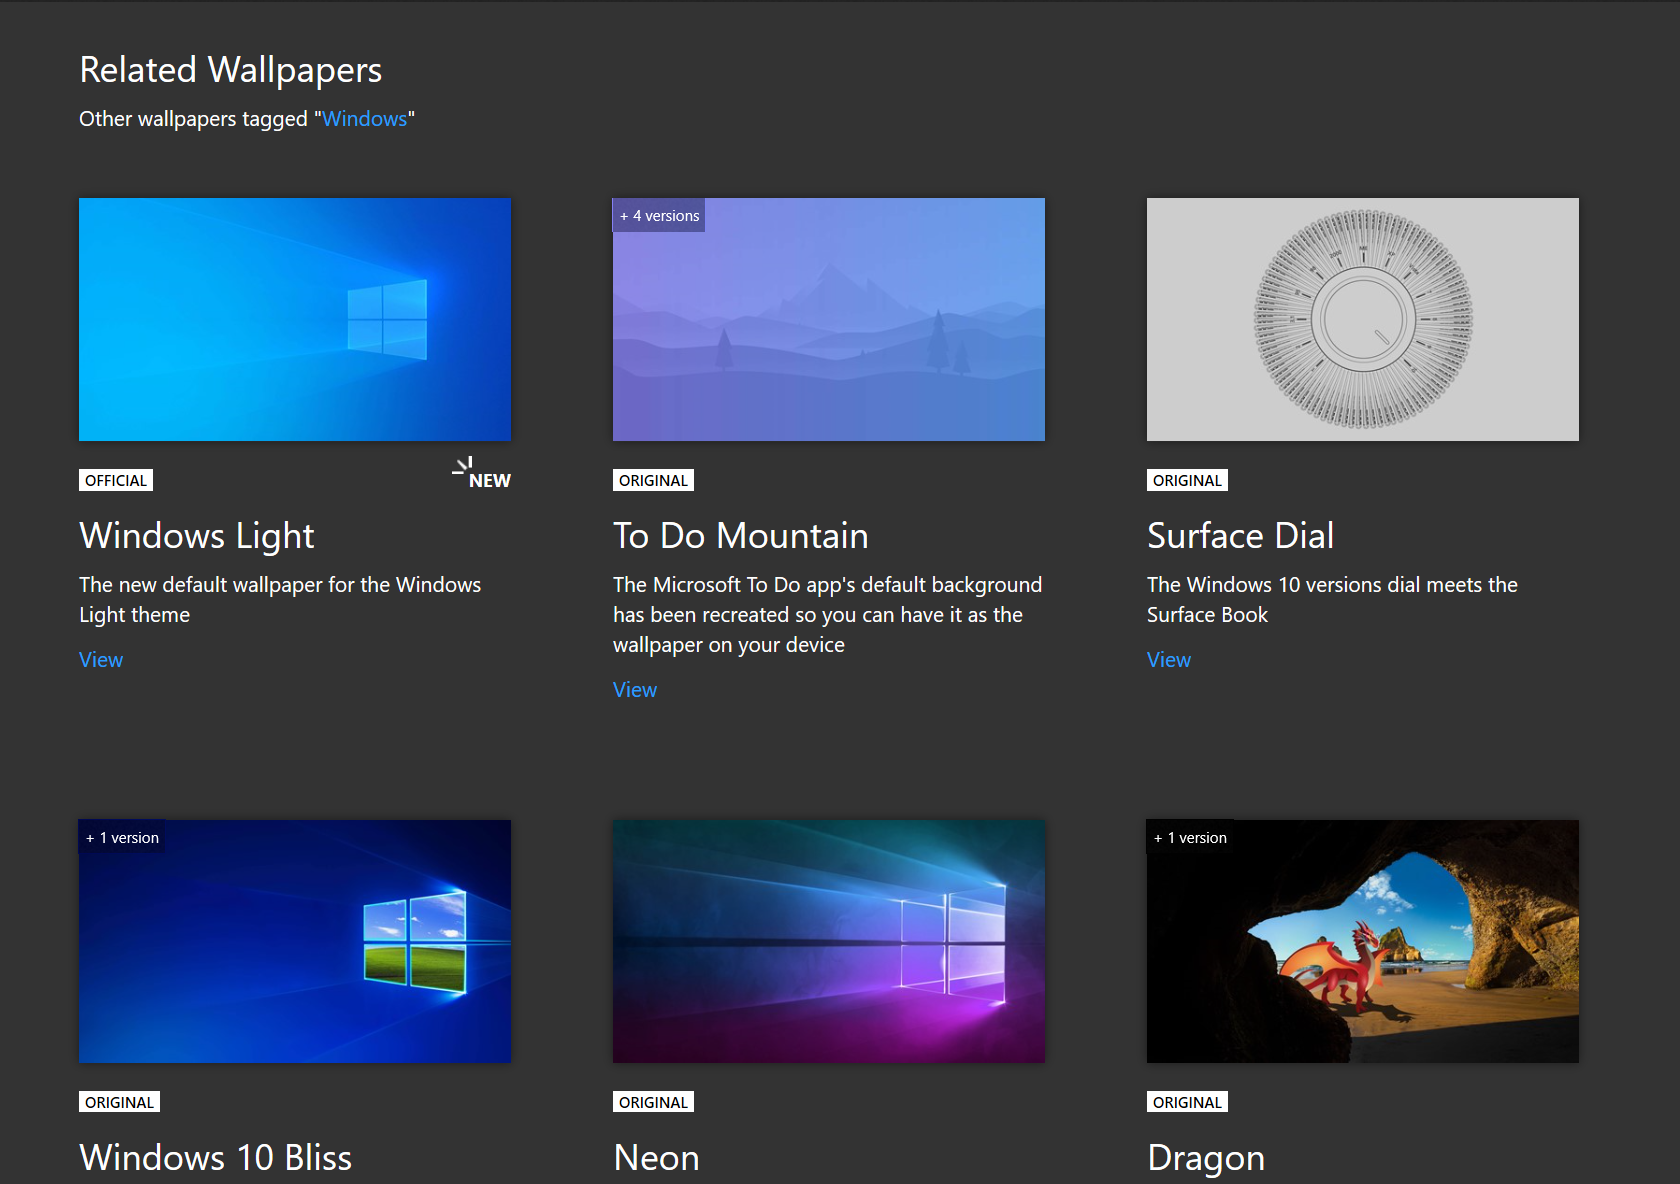Click the '+ 1 version' label on Dragon

click(x=1190, y=837)
